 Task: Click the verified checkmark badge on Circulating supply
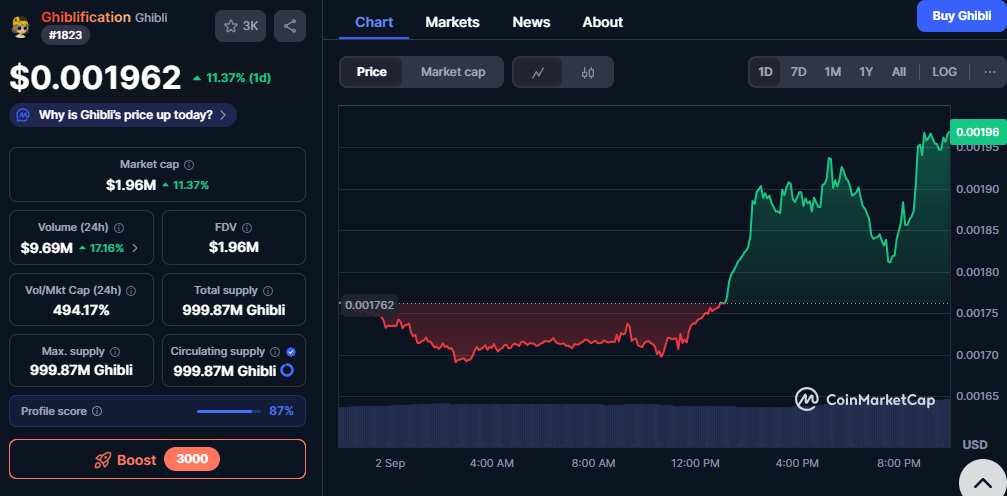tap(291, 351)
